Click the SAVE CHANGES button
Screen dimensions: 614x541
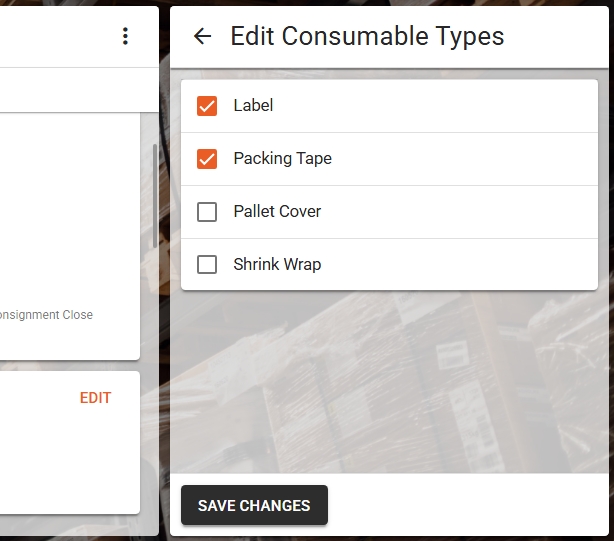pyautogui.click(x=254, y=505)
